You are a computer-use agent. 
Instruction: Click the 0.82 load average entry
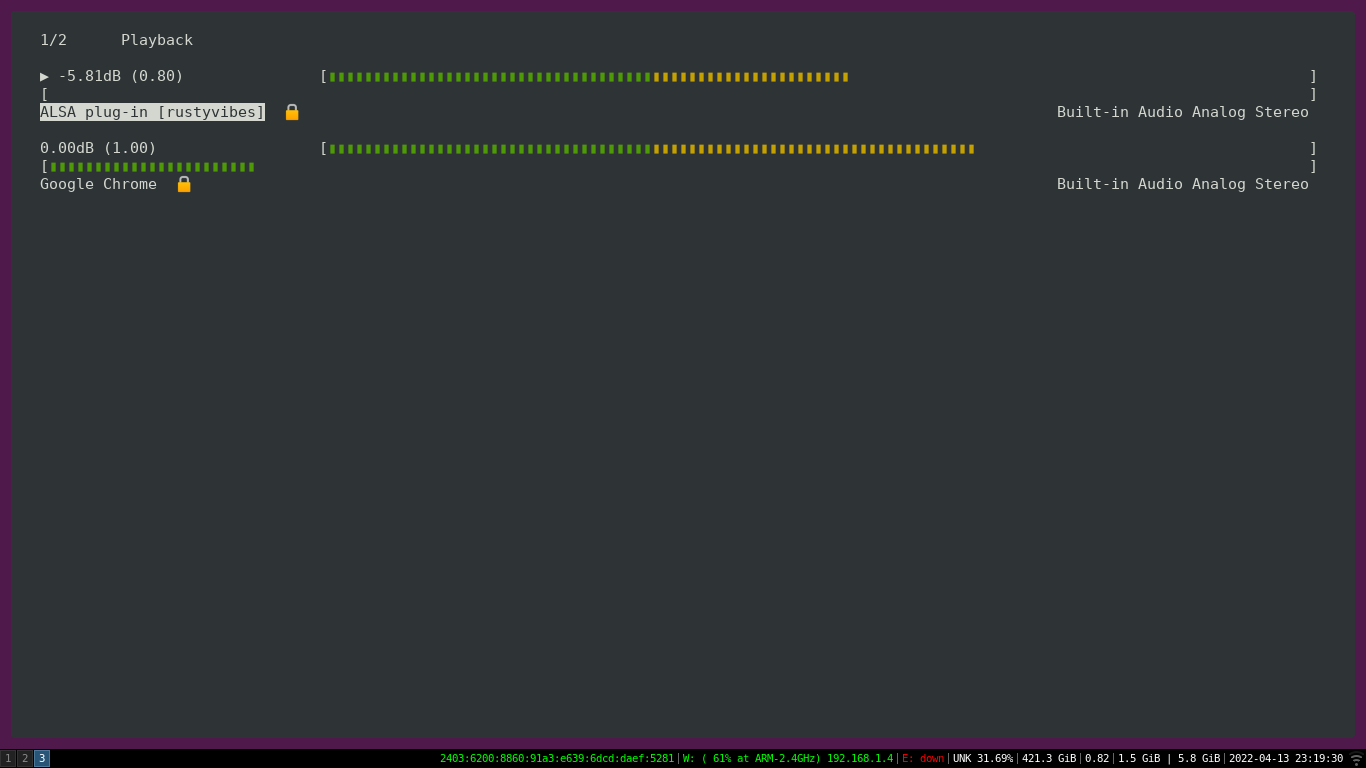[1097, 759]
